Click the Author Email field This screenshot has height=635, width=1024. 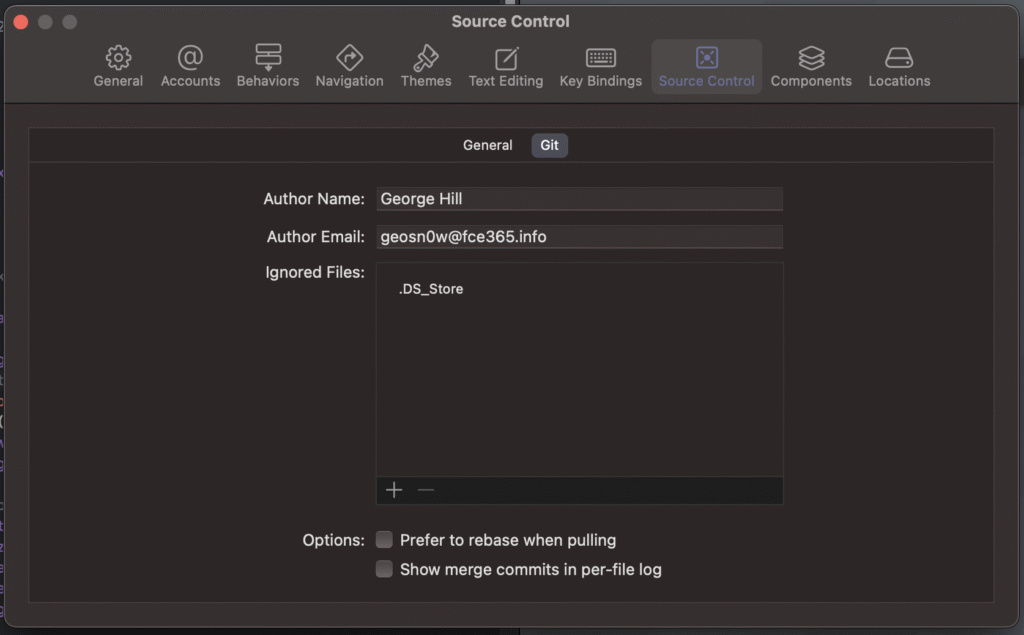click(x=579, y=236)
